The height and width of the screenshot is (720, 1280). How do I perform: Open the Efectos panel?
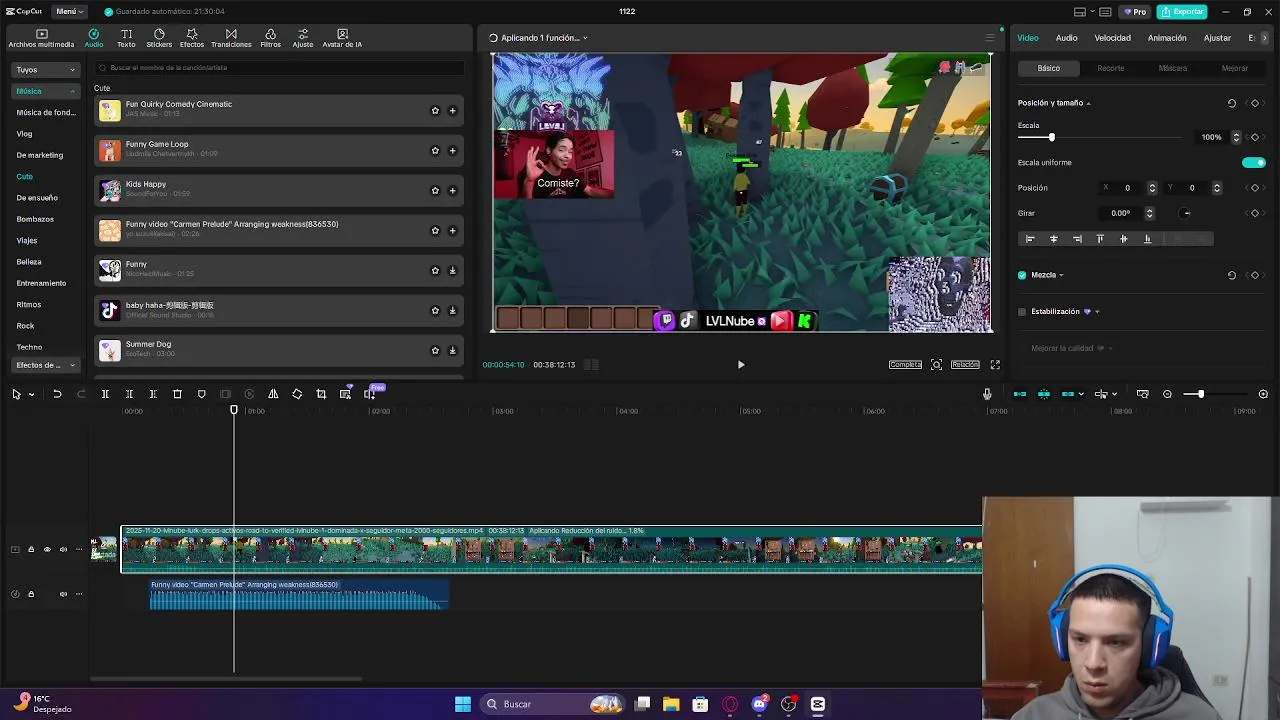click(192, 38)
